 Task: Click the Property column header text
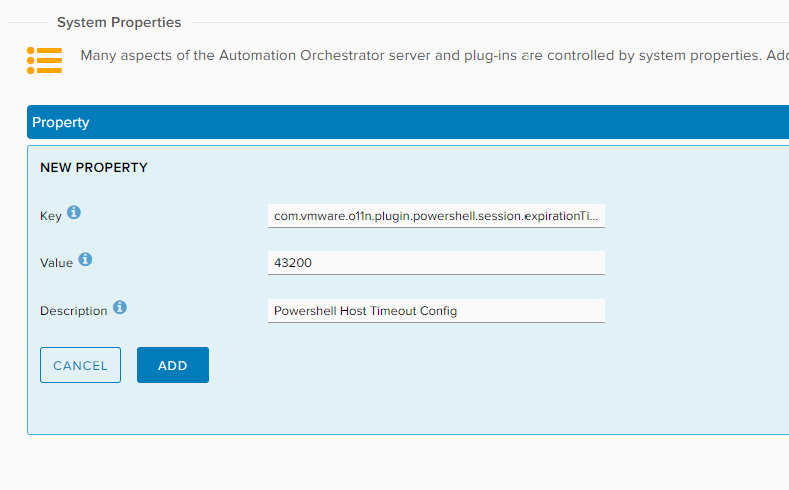(61, 122)
